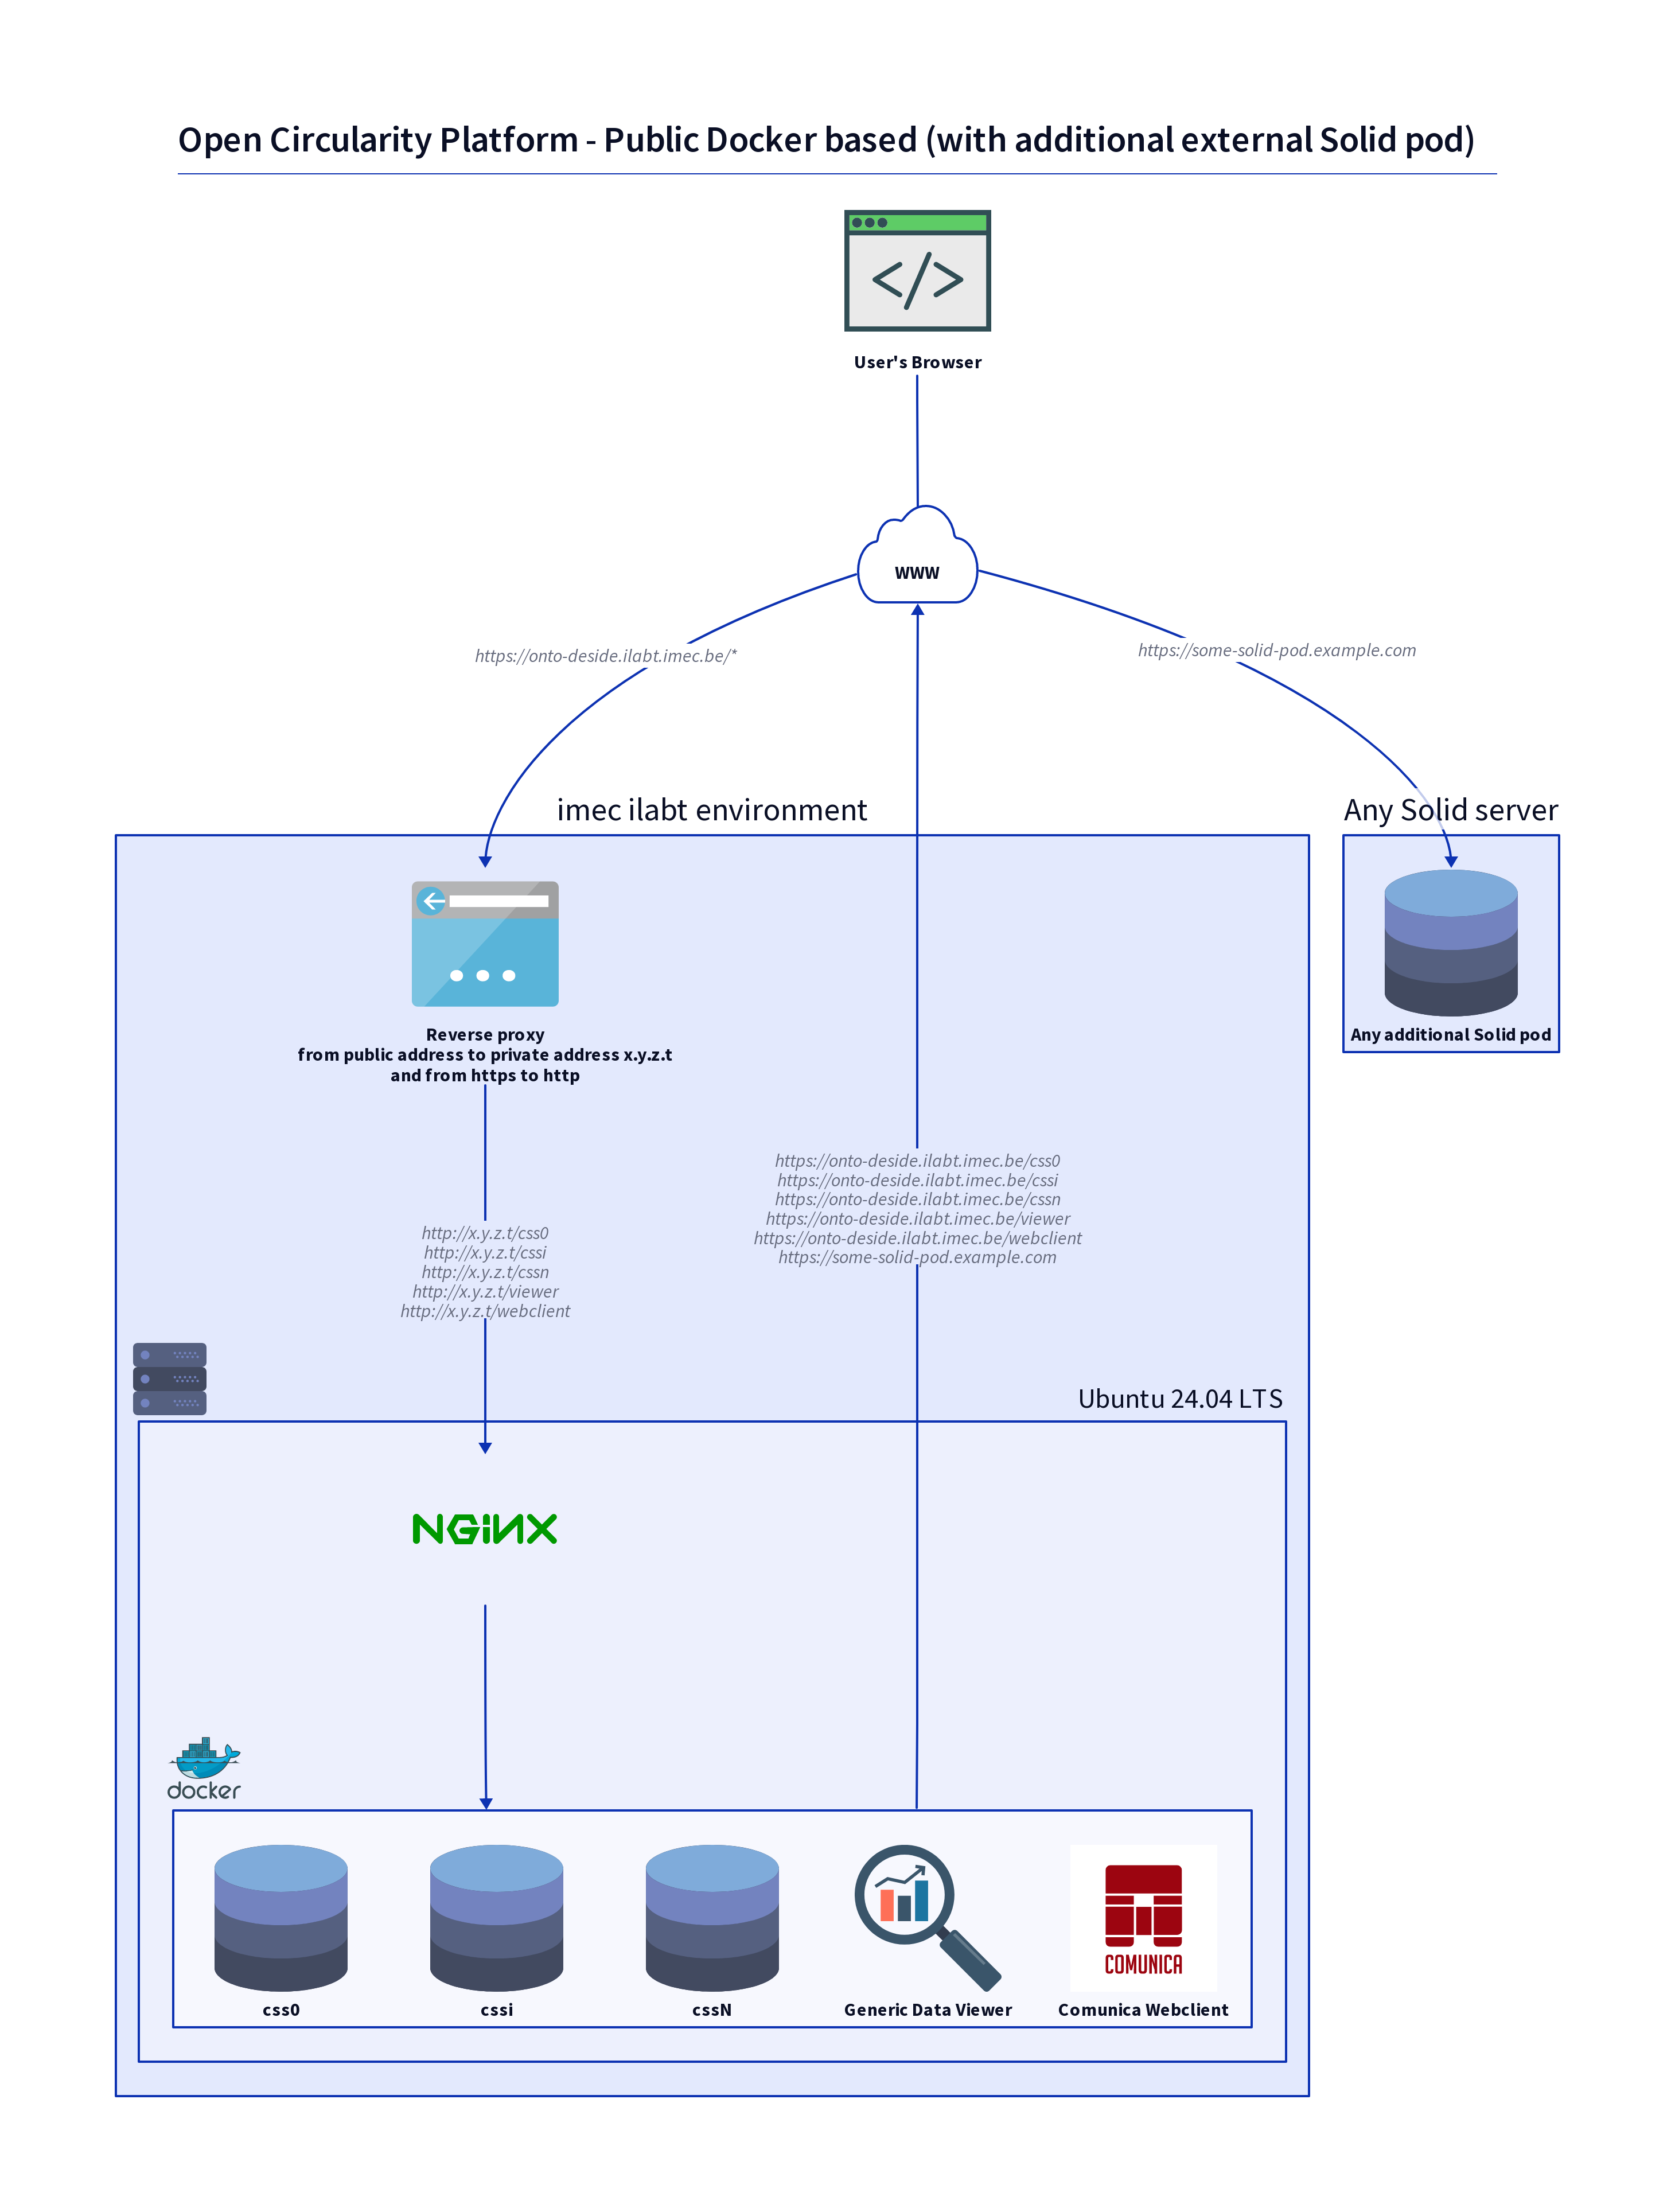1675x2212 pixels.
Task: Click the http://x.y.z.t/webclient URL text
Action: (485, 1311)
